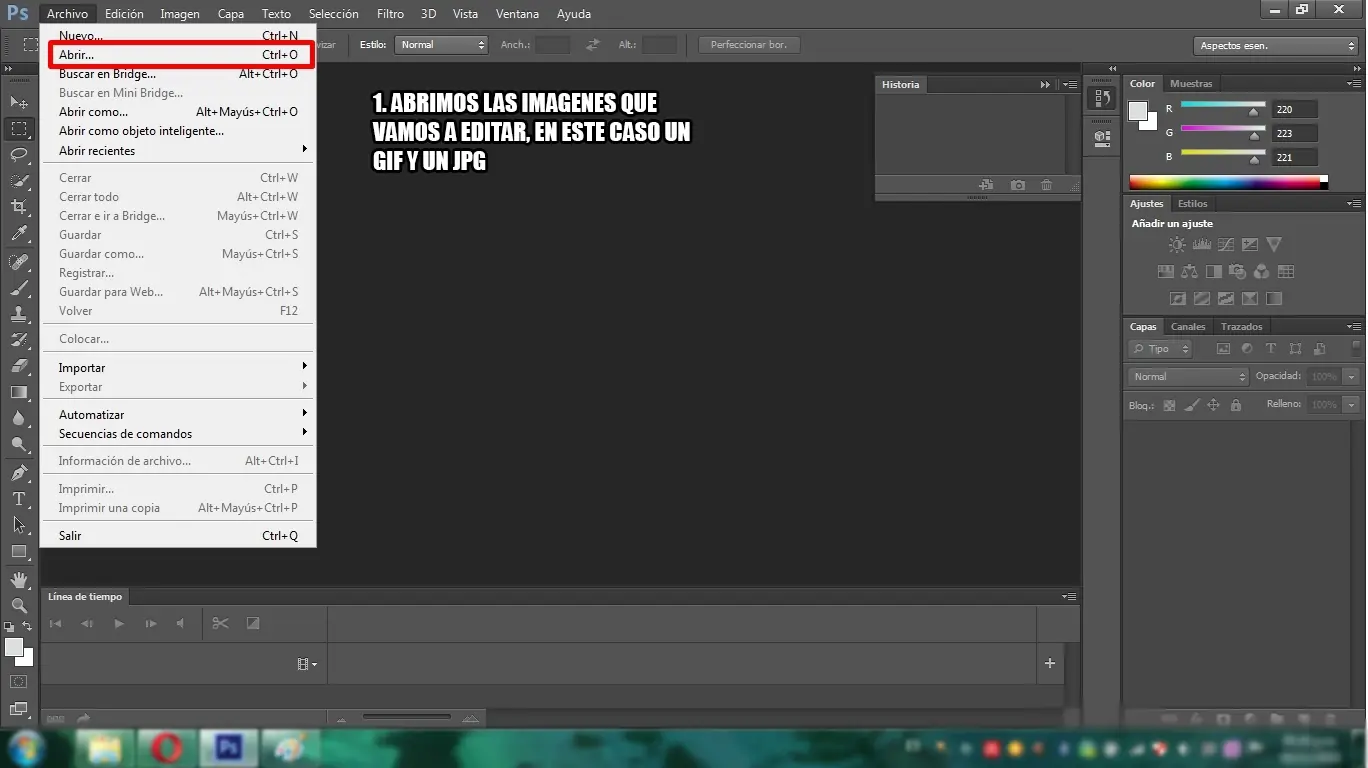Screen dimensions: 1368x768
Task: Switch to the Estilos tab
Action: point(1193,204)
